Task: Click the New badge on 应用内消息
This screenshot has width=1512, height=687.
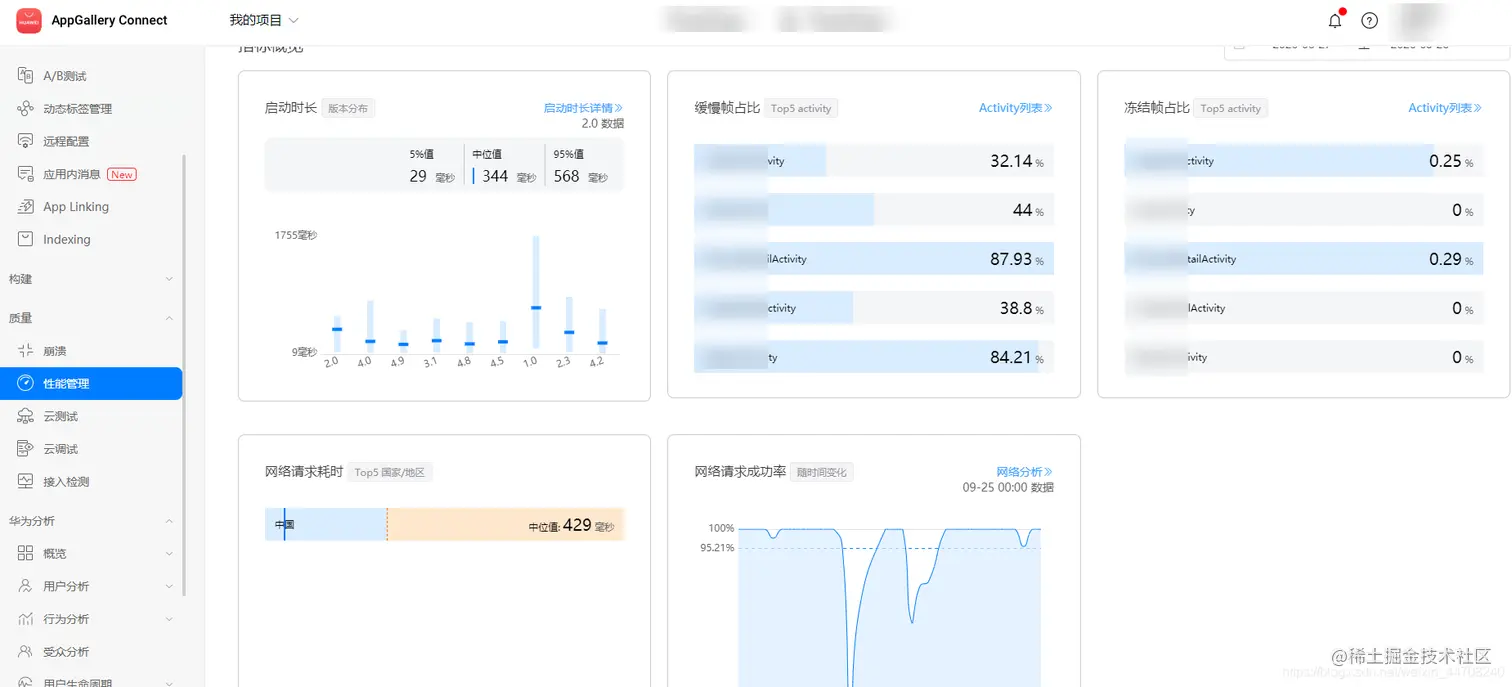Action: click(x=122, y=174)
